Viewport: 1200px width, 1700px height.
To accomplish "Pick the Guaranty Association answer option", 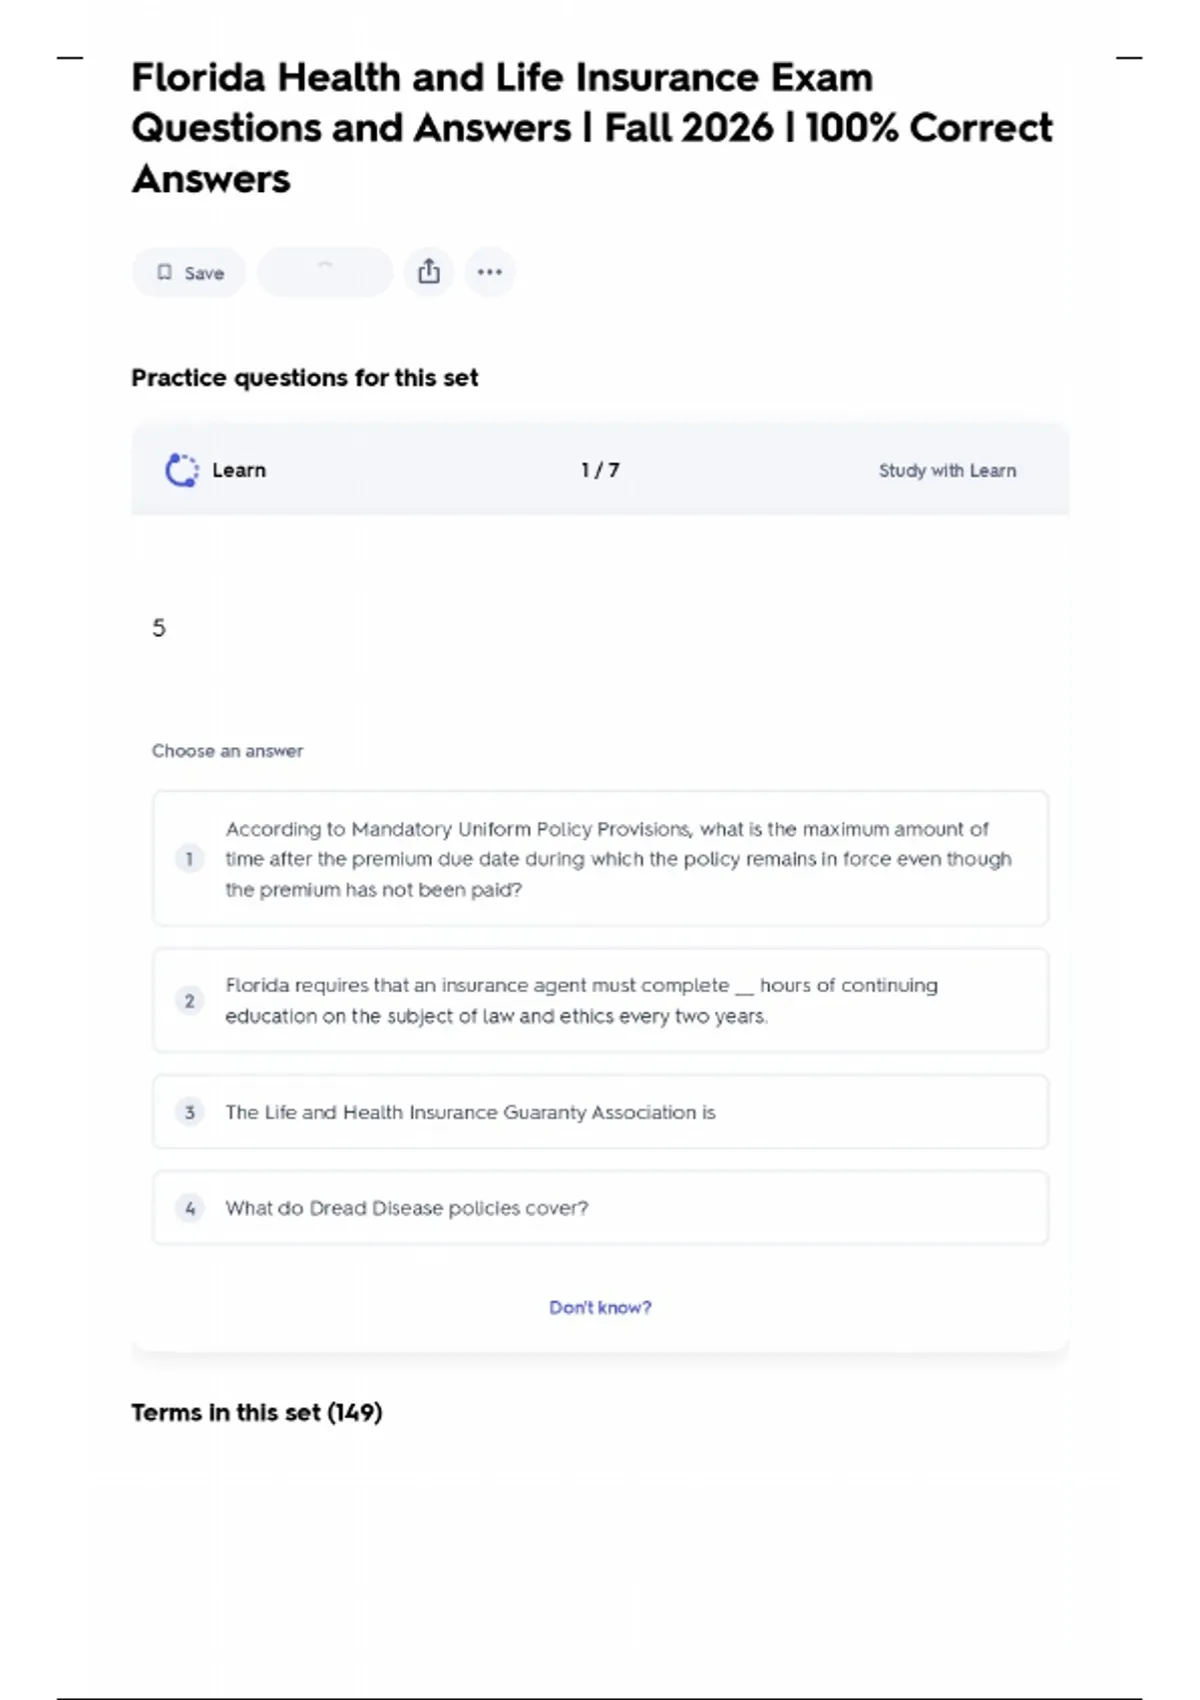I will tap(600, 1112).
